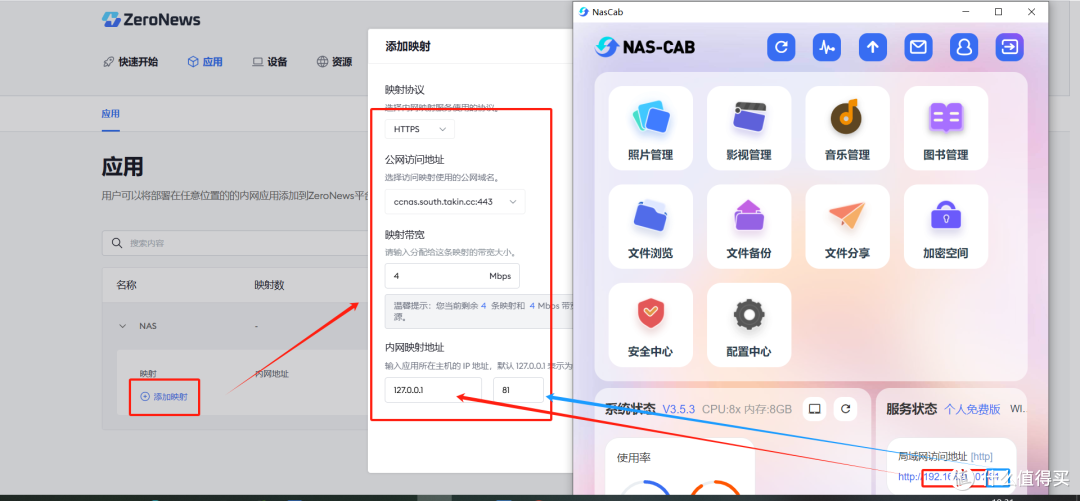The height and width of the screenshot is (501, 1080).
Task: Click the user account icon in NAS-CAB header
Action: pyautogui.click(x=964, y=47)
